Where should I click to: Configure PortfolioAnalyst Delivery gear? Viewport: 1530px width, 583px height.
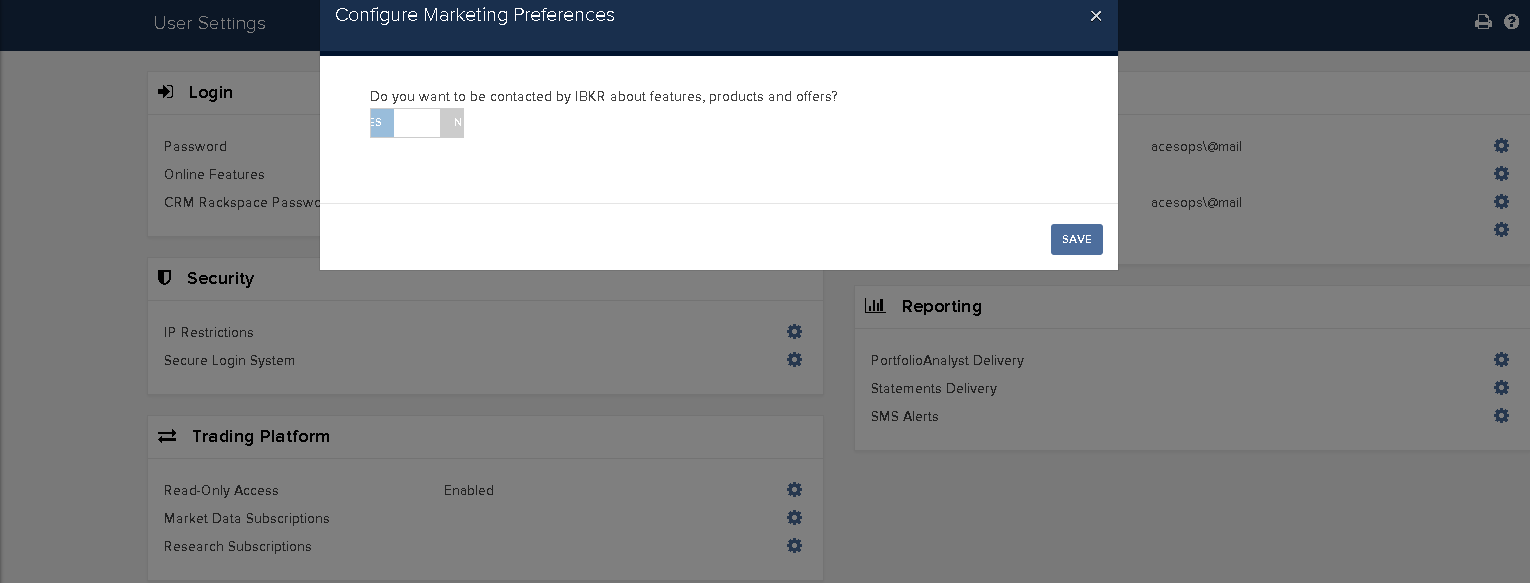point(1501,360)
